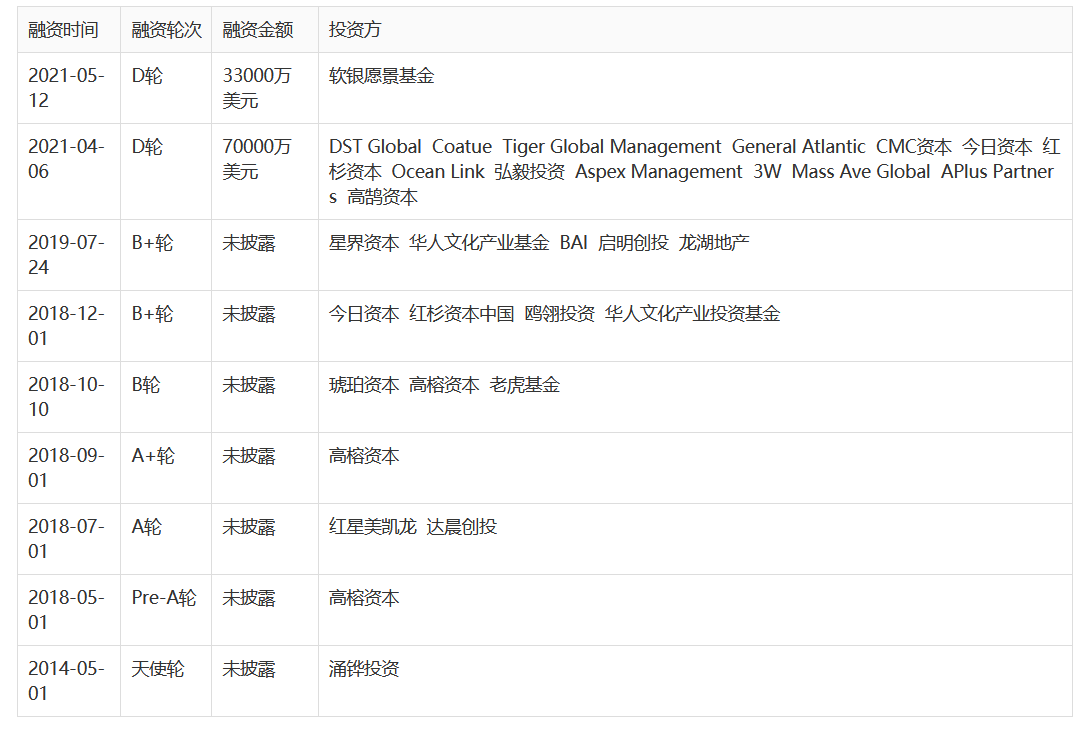Viewport: 1088px width, 733px height.
Task: Click investor 琥珀资本
Action: coord(364,385)
